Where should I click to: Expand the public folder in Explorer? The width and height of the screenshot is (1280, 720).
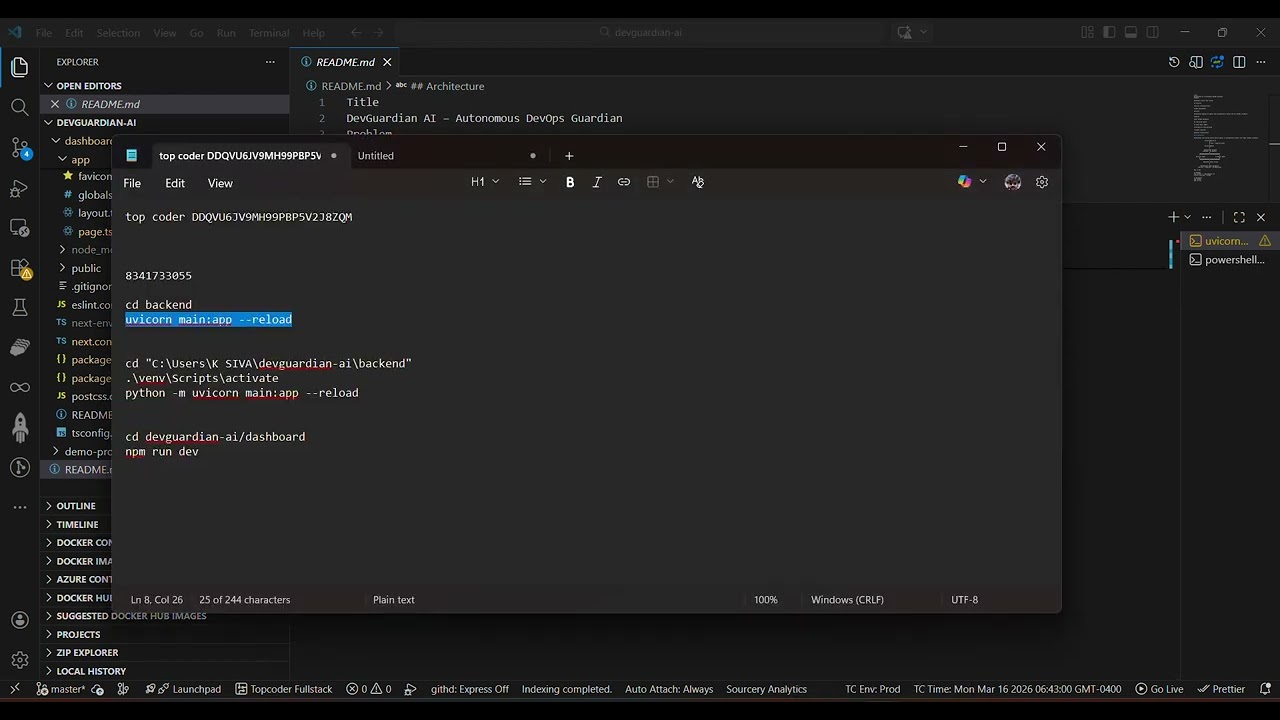pos(86,268)
